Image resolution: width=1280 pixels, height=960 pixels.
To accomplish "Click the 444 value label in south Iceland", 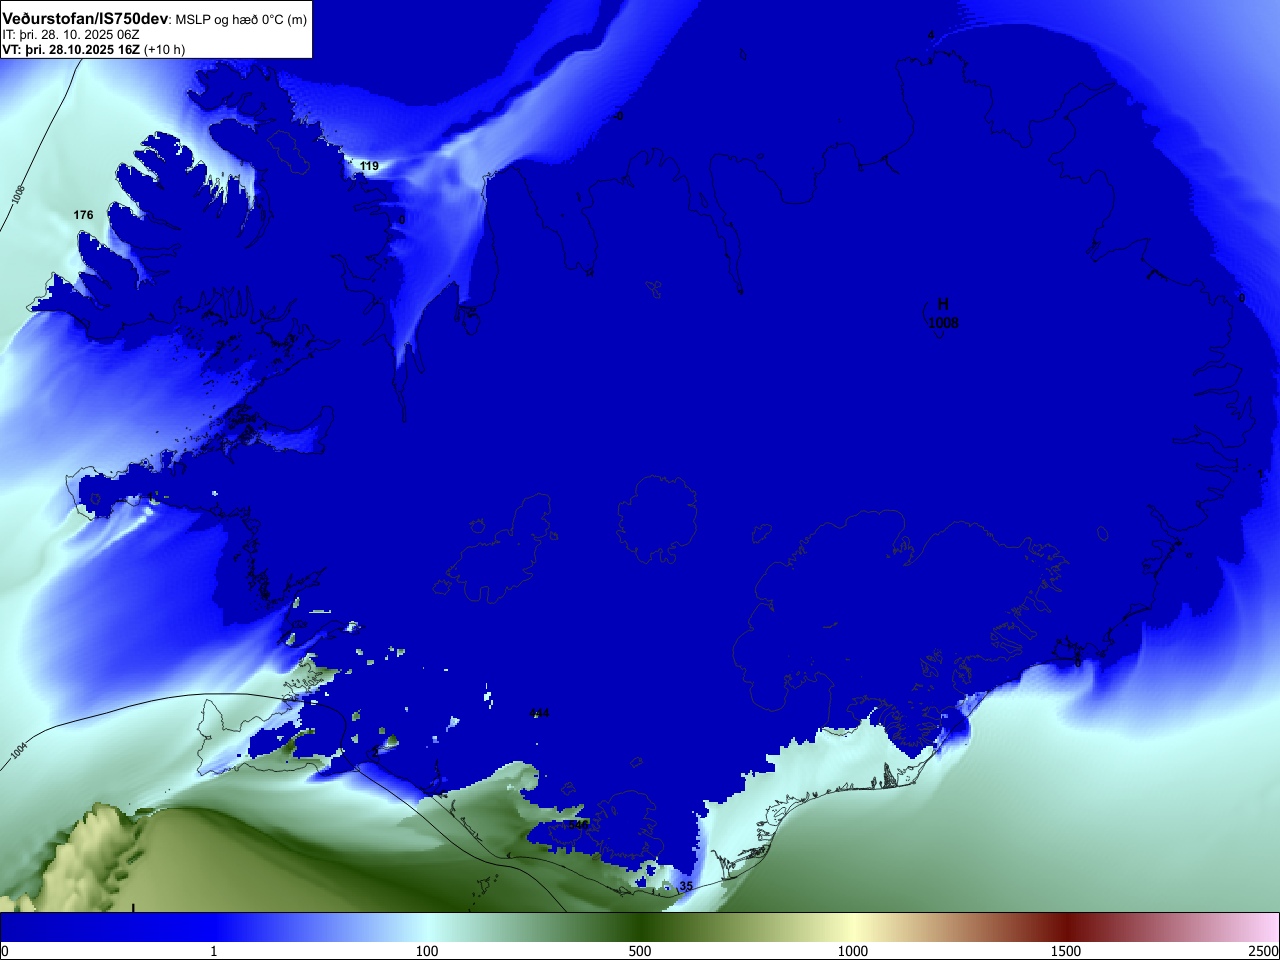I will tap(540, 713).
